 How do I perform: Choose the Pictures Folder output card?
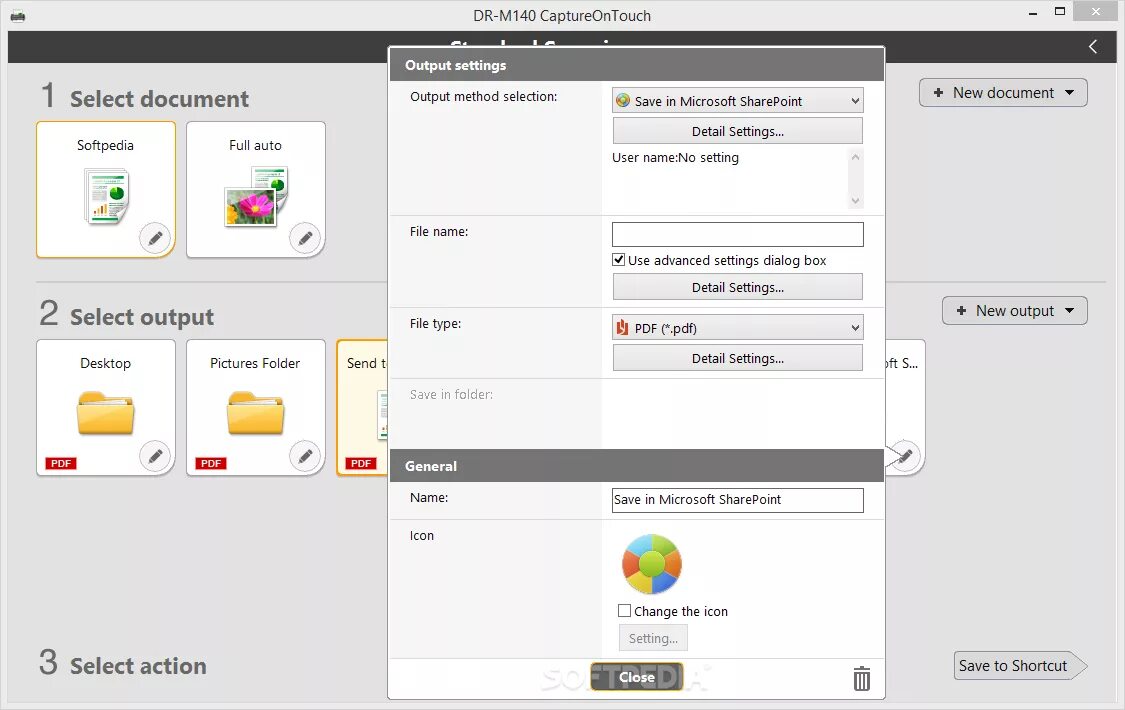point(255,407)
